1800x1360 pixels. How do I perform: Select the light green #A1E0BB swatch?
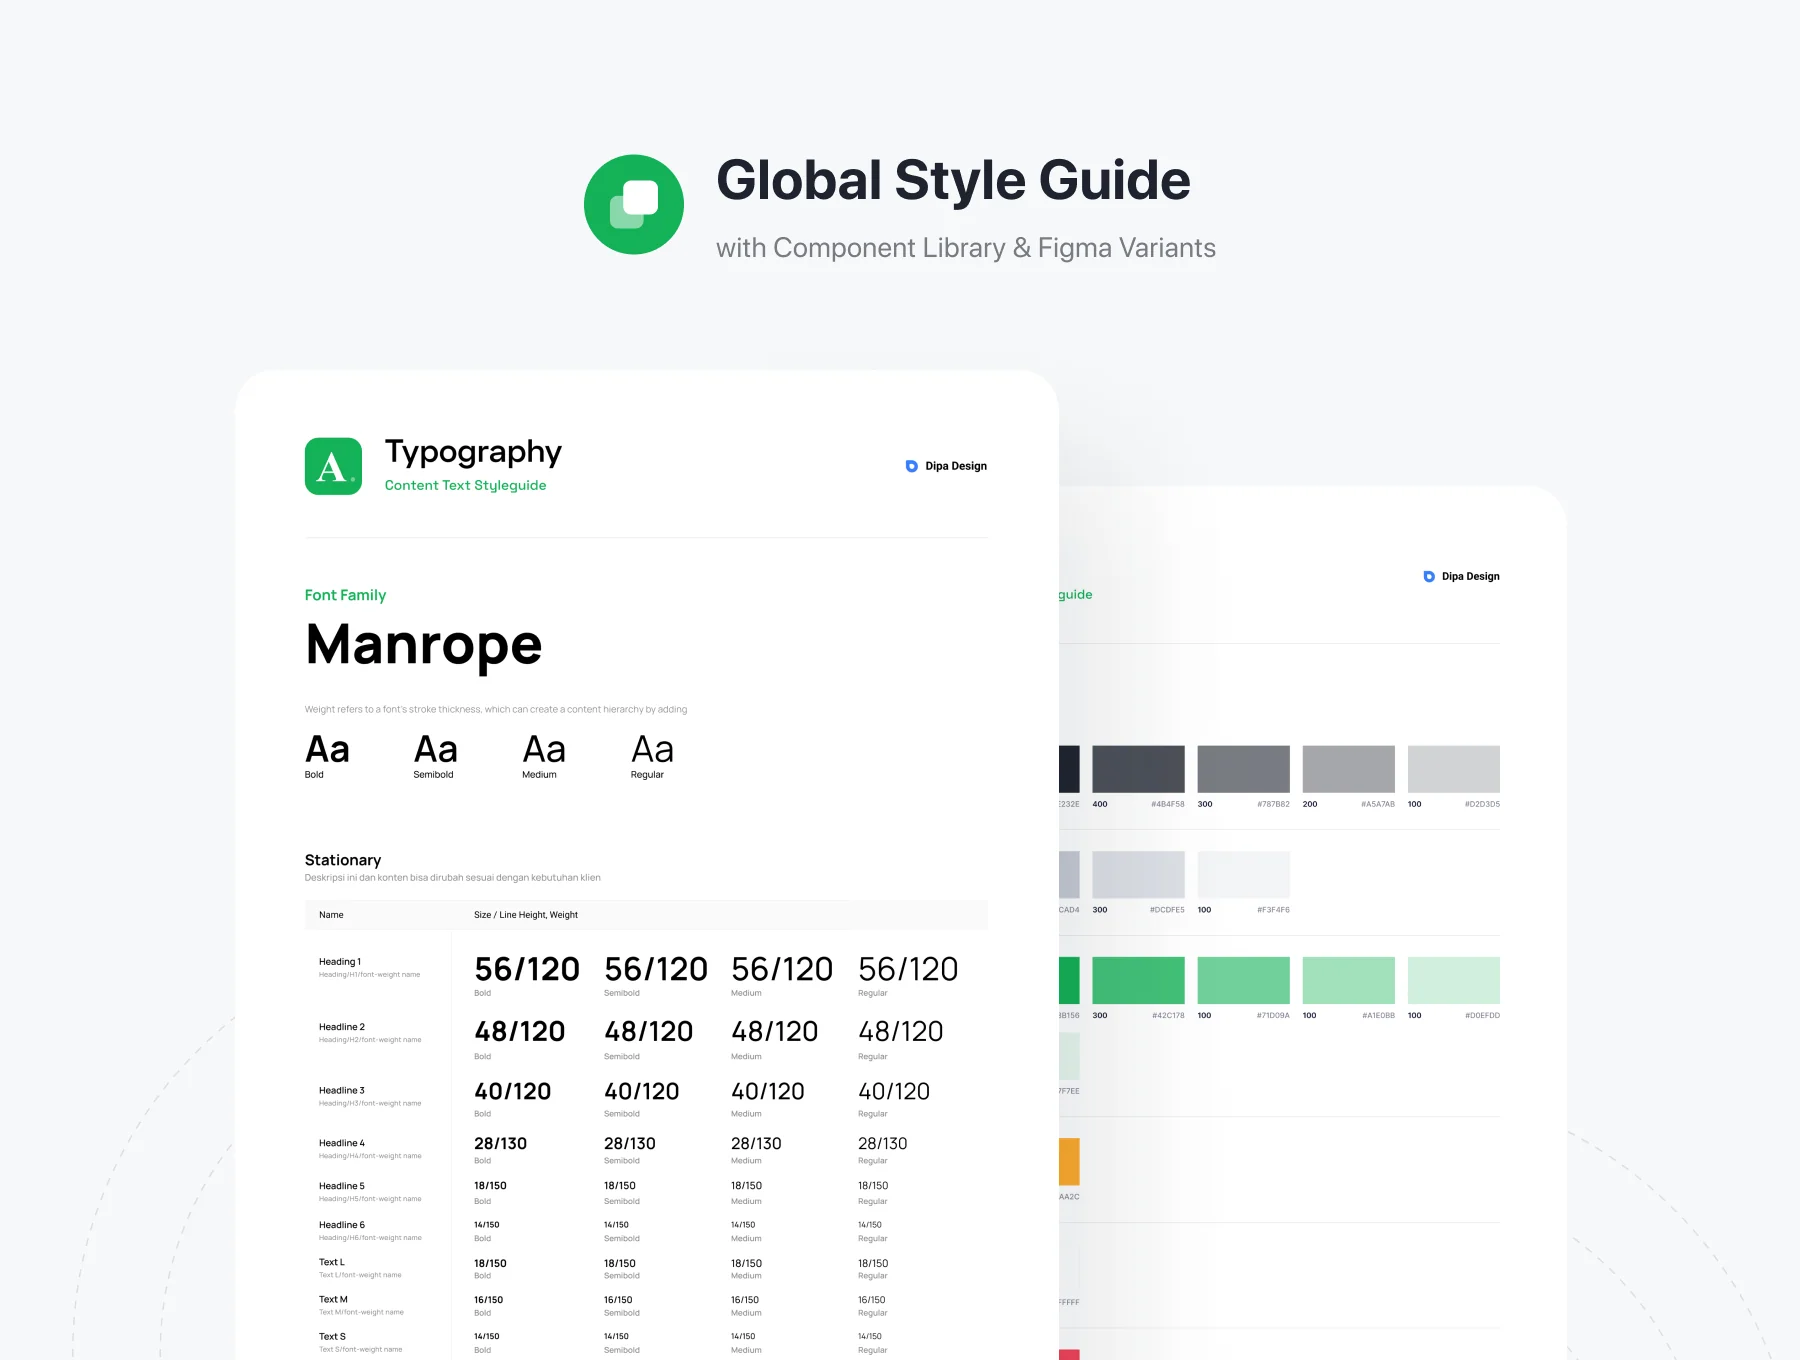(x=1348, y=980)
